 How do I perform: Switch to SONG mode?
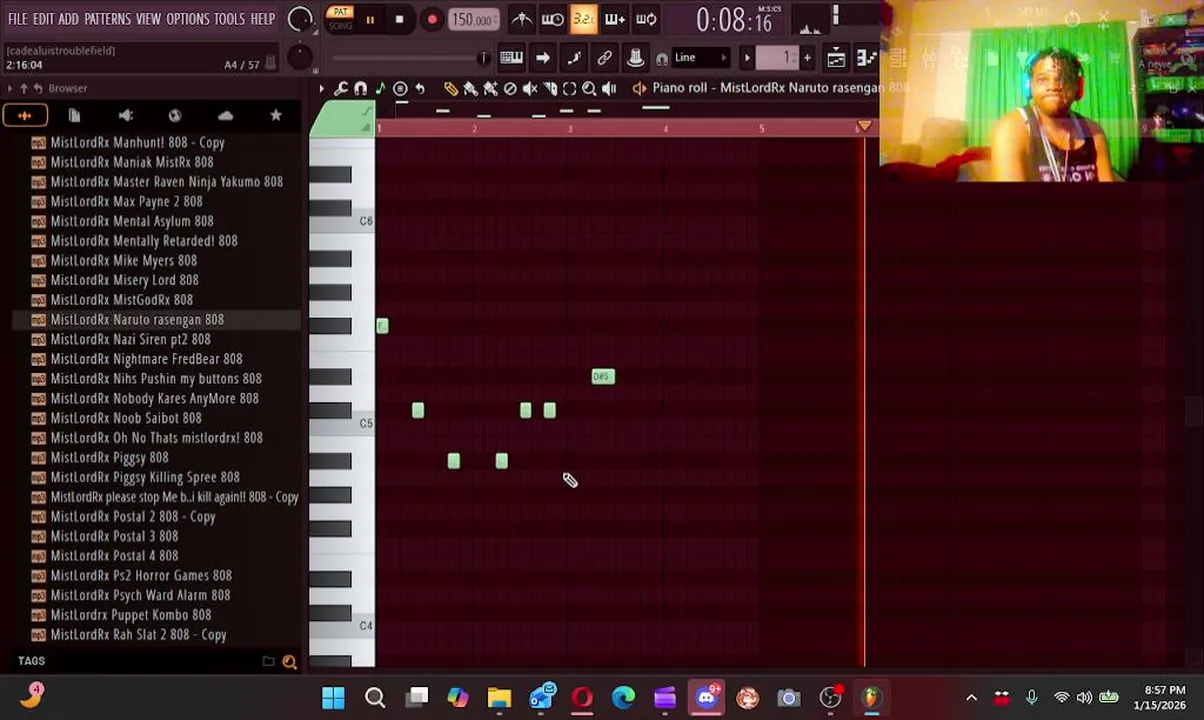pyautogui.click(x=341, y=25)
